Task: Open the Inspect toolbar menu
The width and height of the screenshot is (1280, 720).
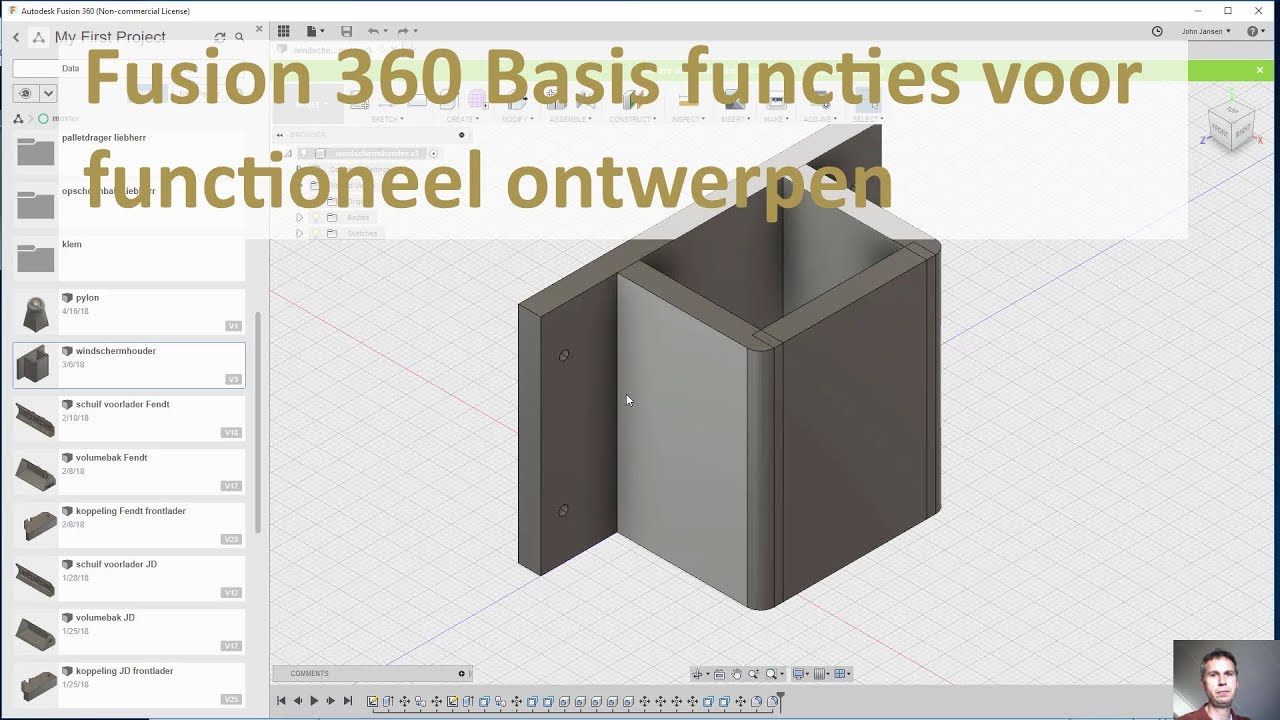Action: point(688,119)
